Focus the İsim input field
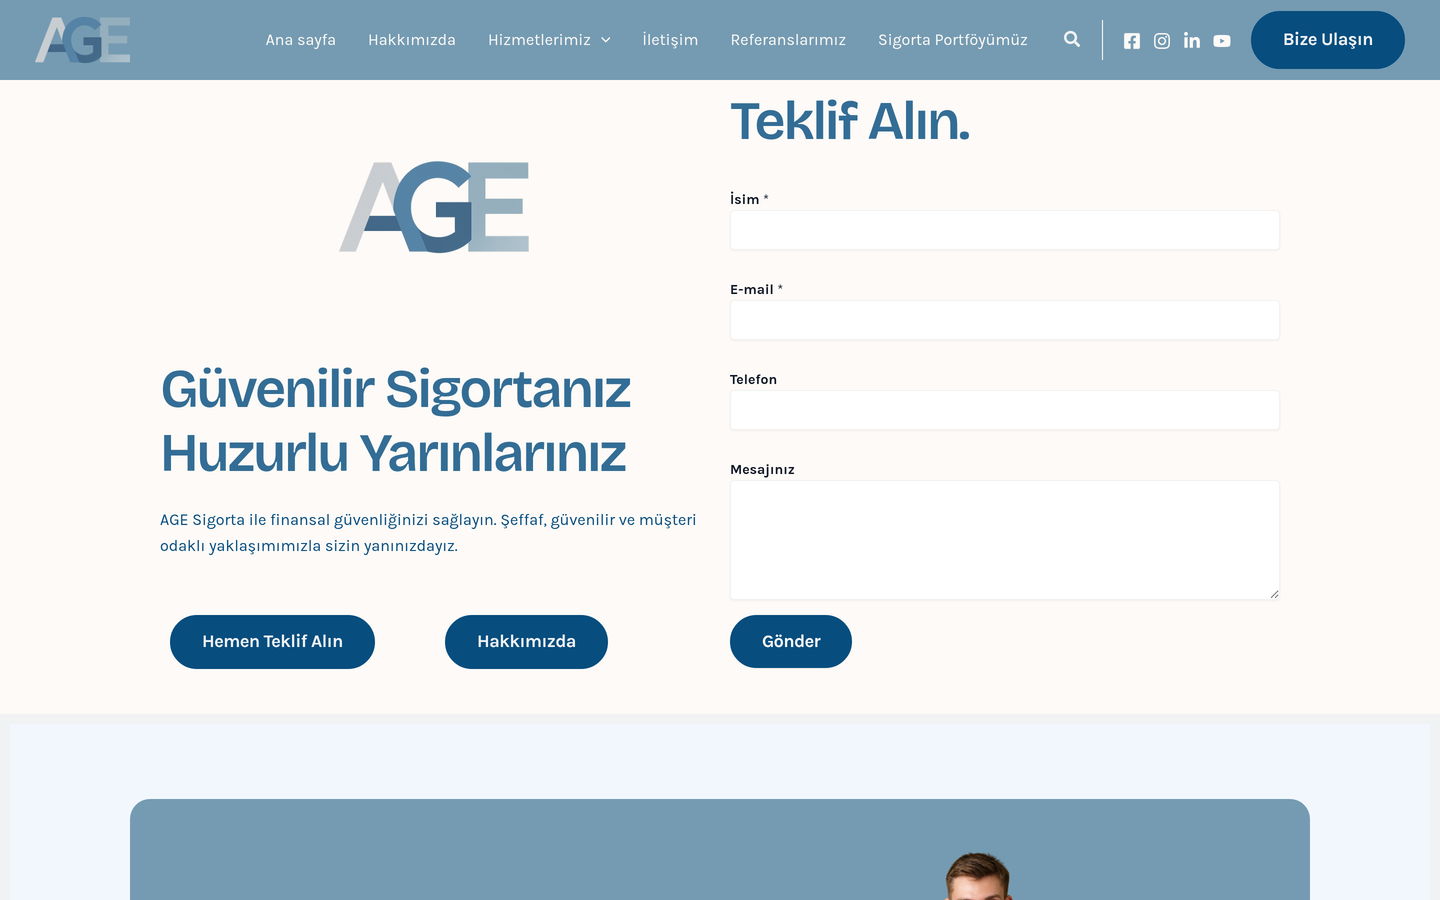Viewport: 1440px width, 900px height. 1005,230
